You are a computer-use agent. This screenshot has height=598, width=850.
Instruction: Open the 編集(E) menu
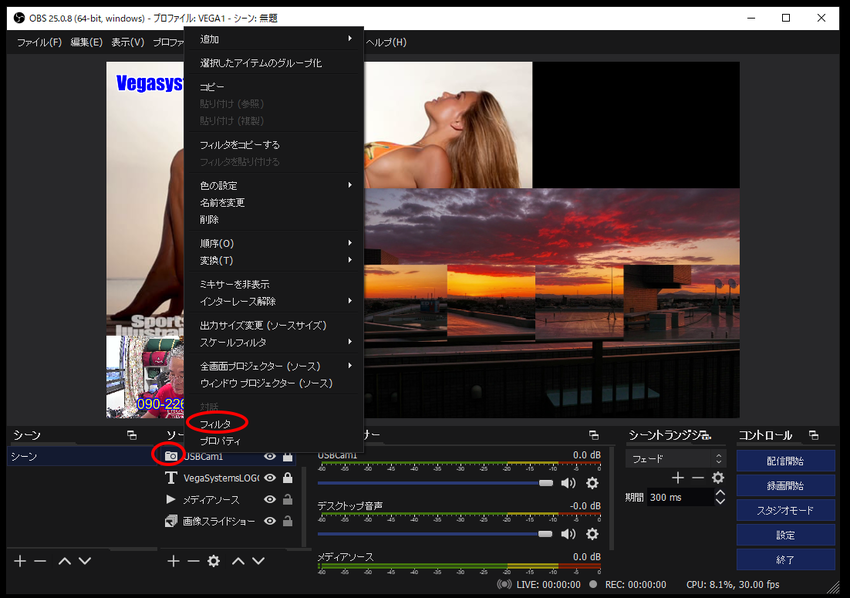click(86, 42)
